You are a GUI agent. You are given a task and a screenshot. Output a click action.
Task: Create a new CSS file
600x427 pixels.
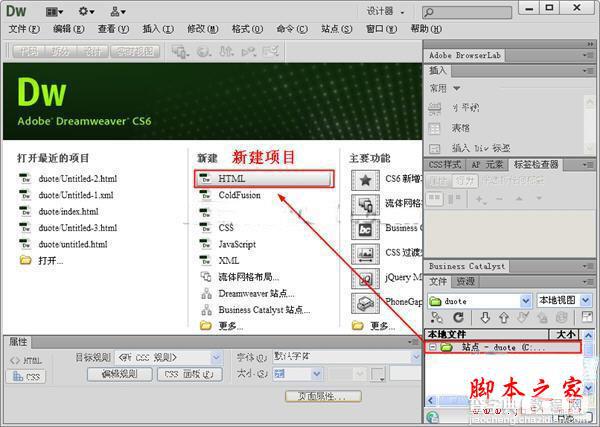click(226, 228)
